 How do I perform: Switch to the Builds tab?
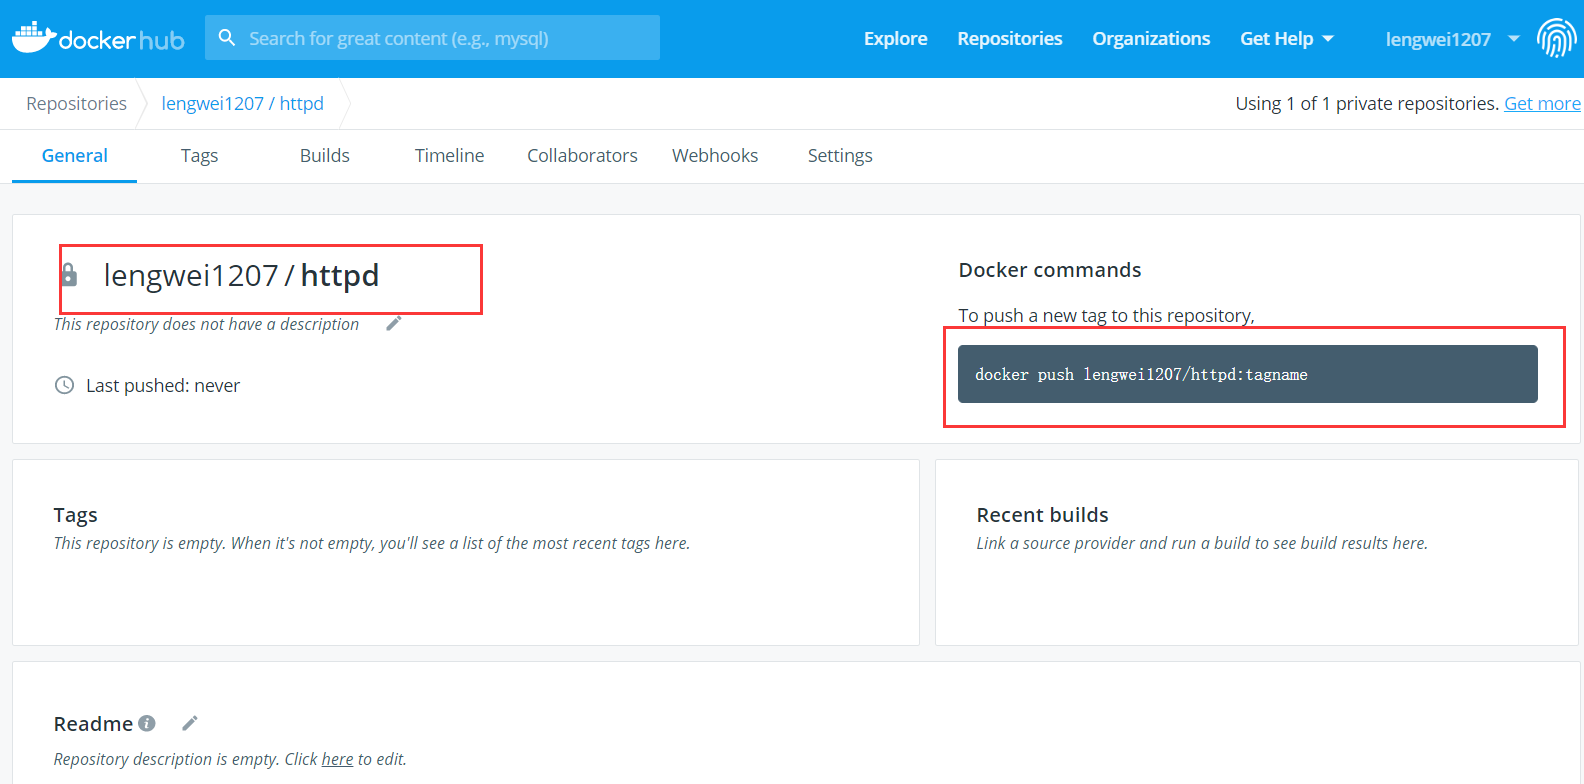click(325, 156)
